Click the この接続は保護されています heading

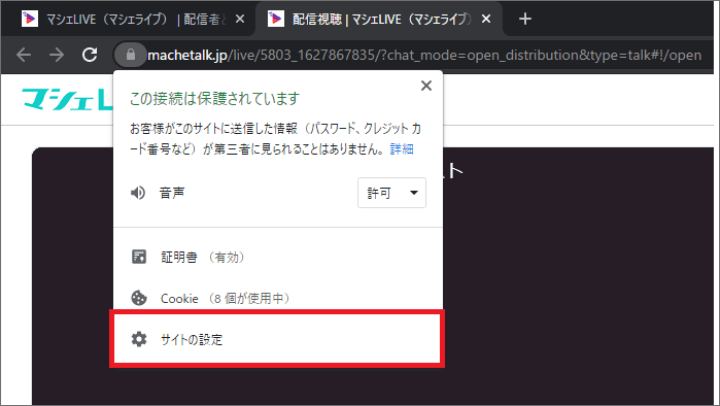click(x=214, y=98)
